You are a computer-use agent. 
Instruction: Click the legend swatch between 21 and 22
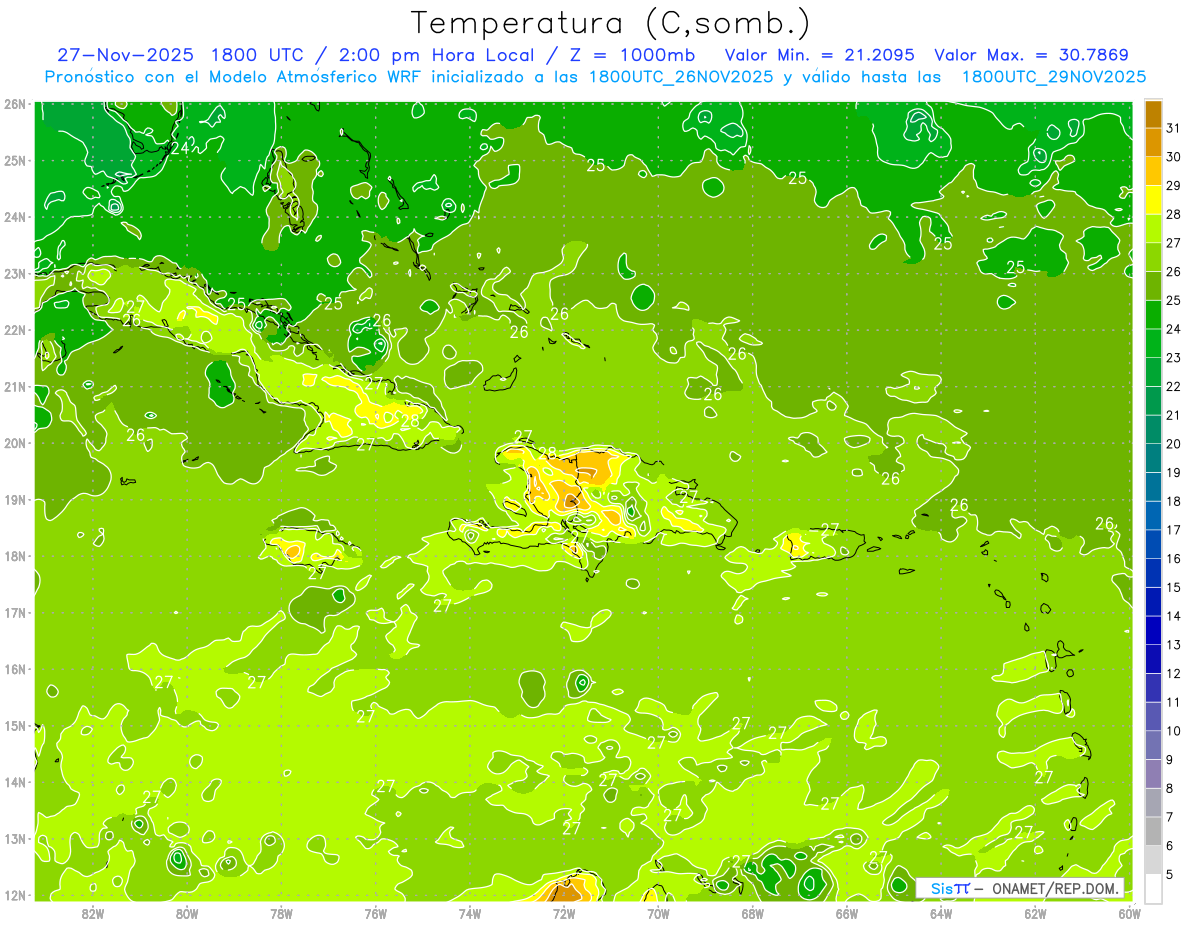coord(1153,401)
